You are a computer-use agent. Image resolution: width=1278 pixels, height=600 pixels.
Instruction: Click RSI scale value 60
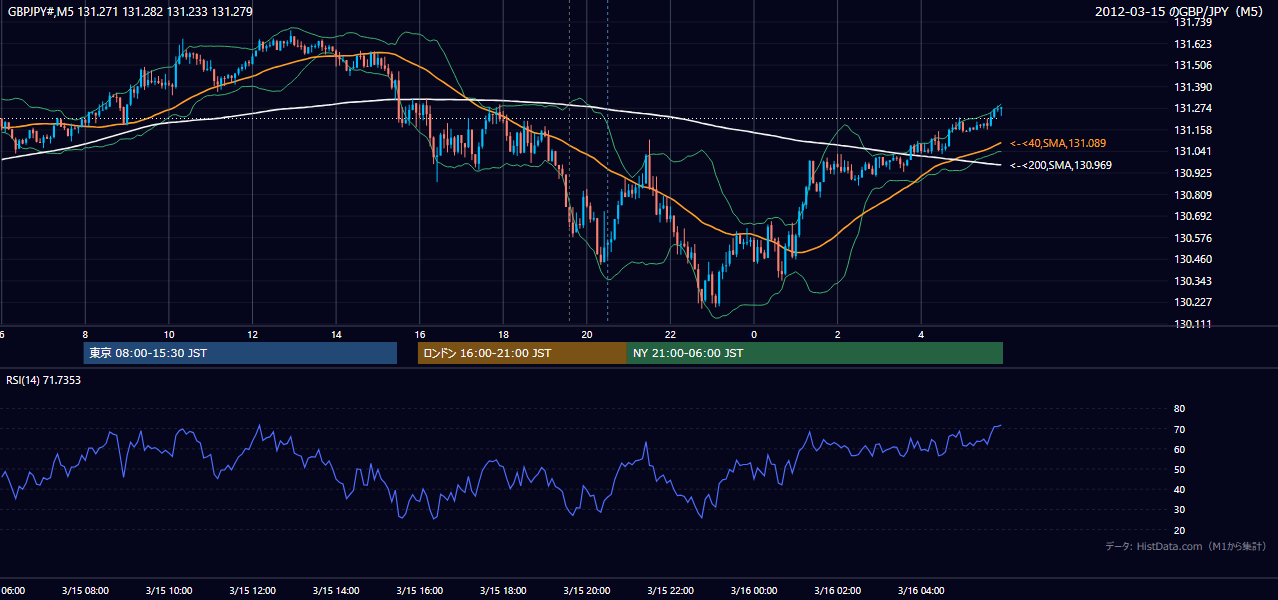click(1179, 449)
